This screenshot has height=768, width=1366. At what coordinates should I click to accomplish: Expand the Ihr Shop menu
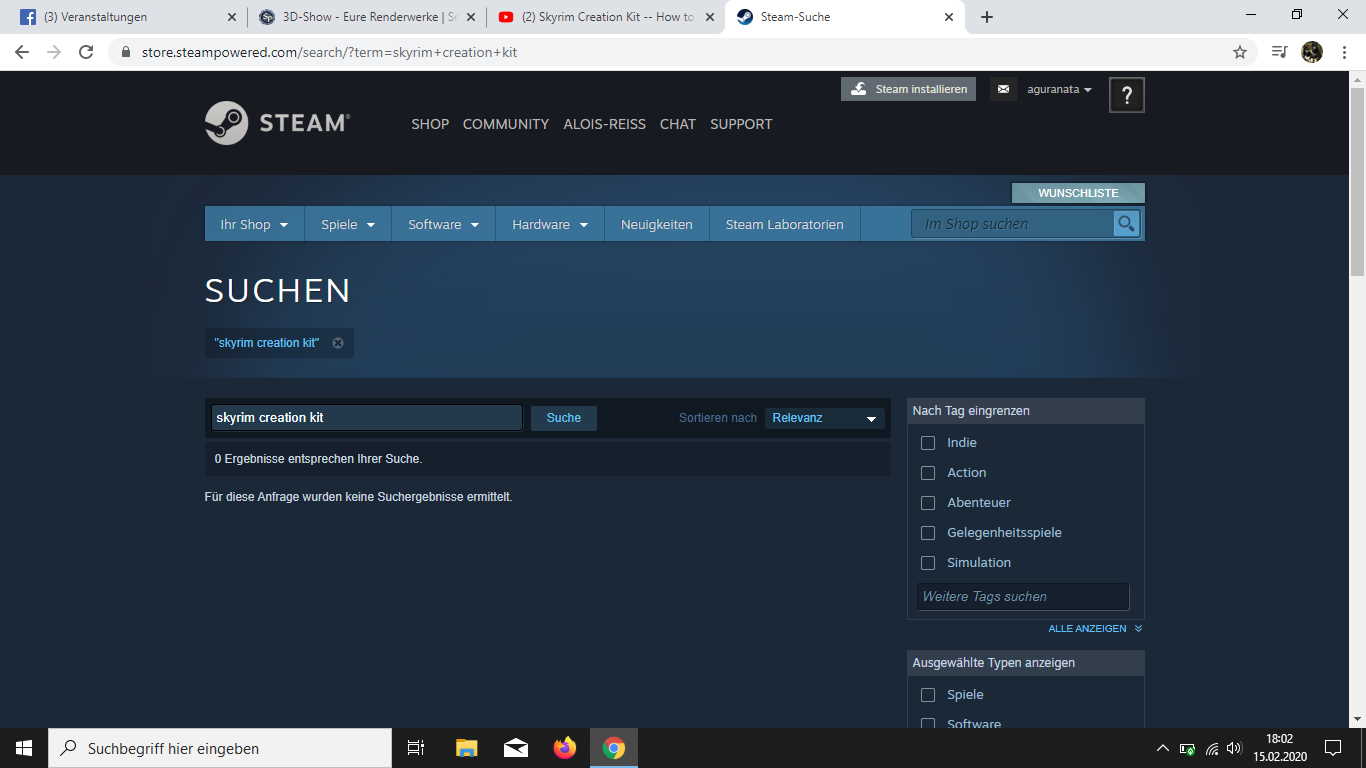coord(254,224)
